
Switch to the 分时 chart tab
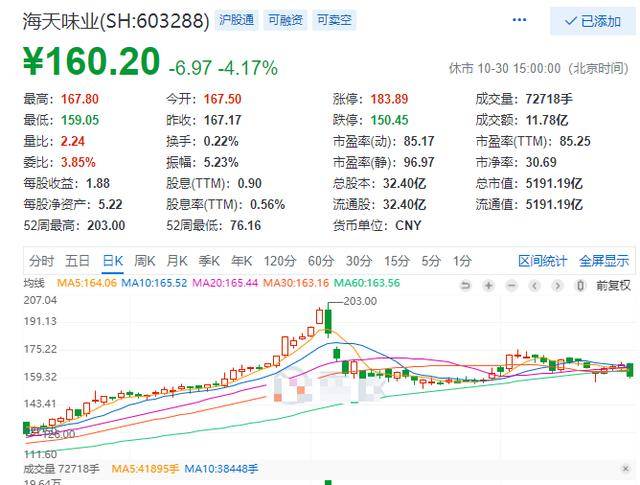point(41,260)
